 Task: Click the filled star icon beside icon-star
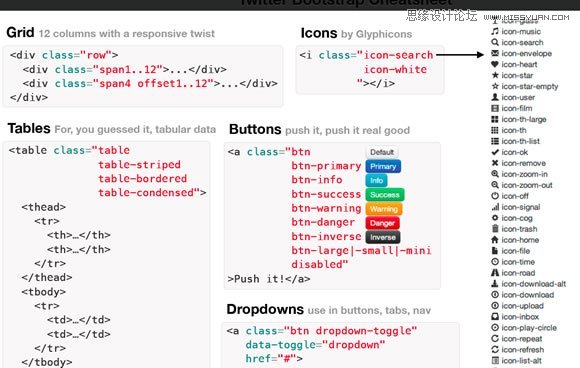pyautogui.click(x=495, y=75)
